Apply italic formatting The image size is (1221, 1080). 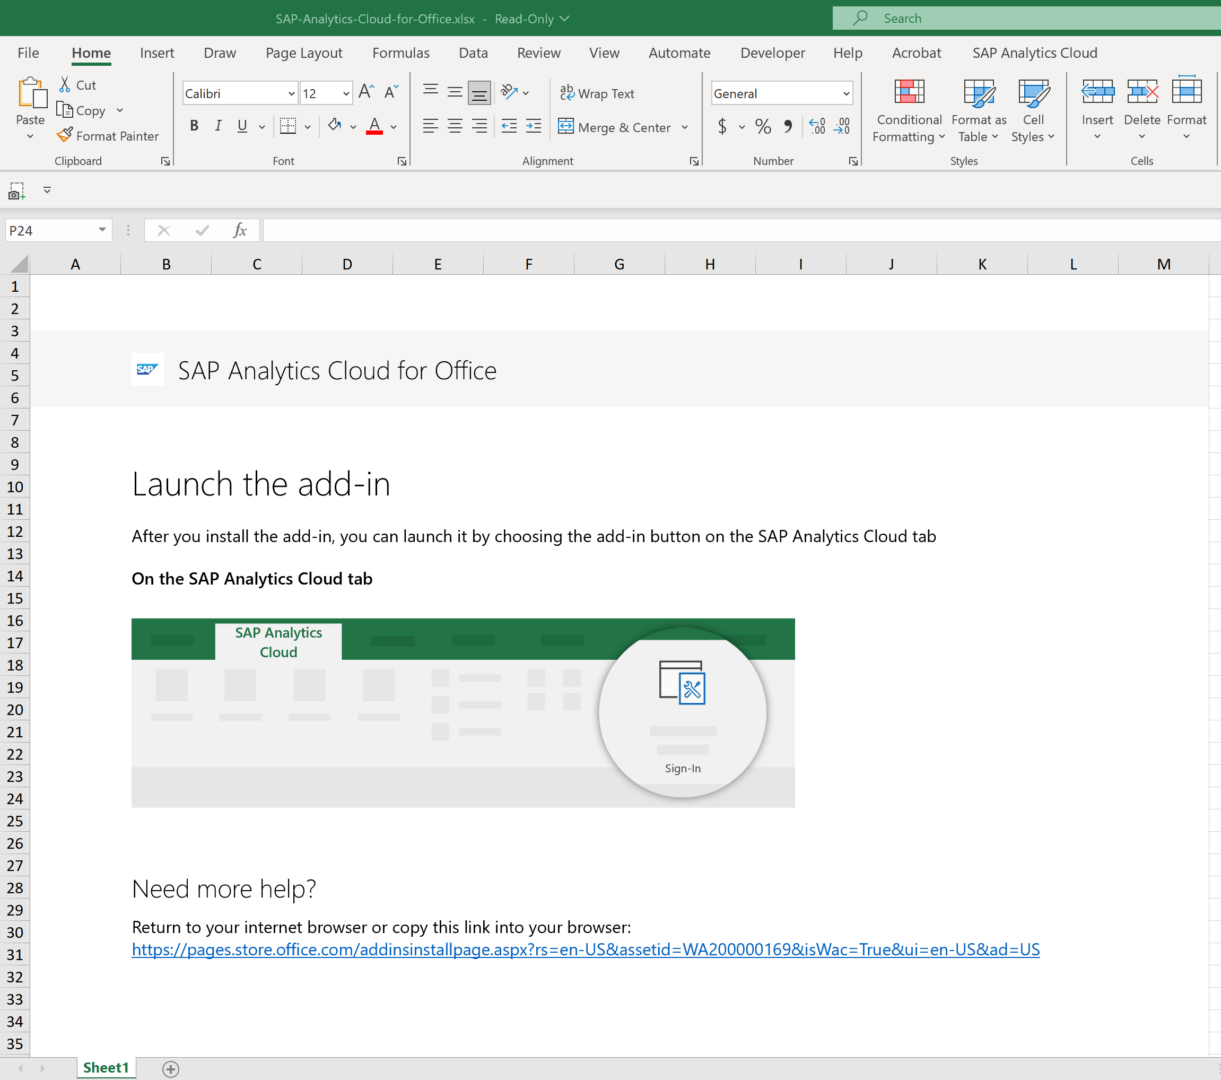(218, 125)
